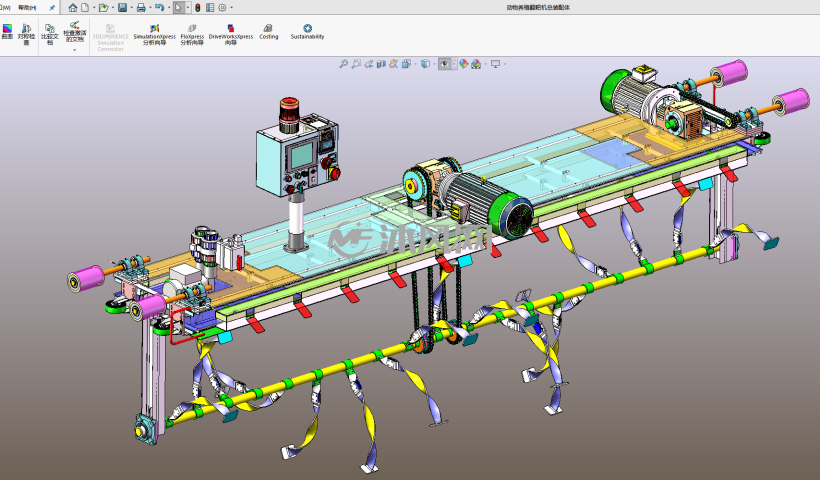Expand Hide/Show Items dropdown arrow

(453, 64)
